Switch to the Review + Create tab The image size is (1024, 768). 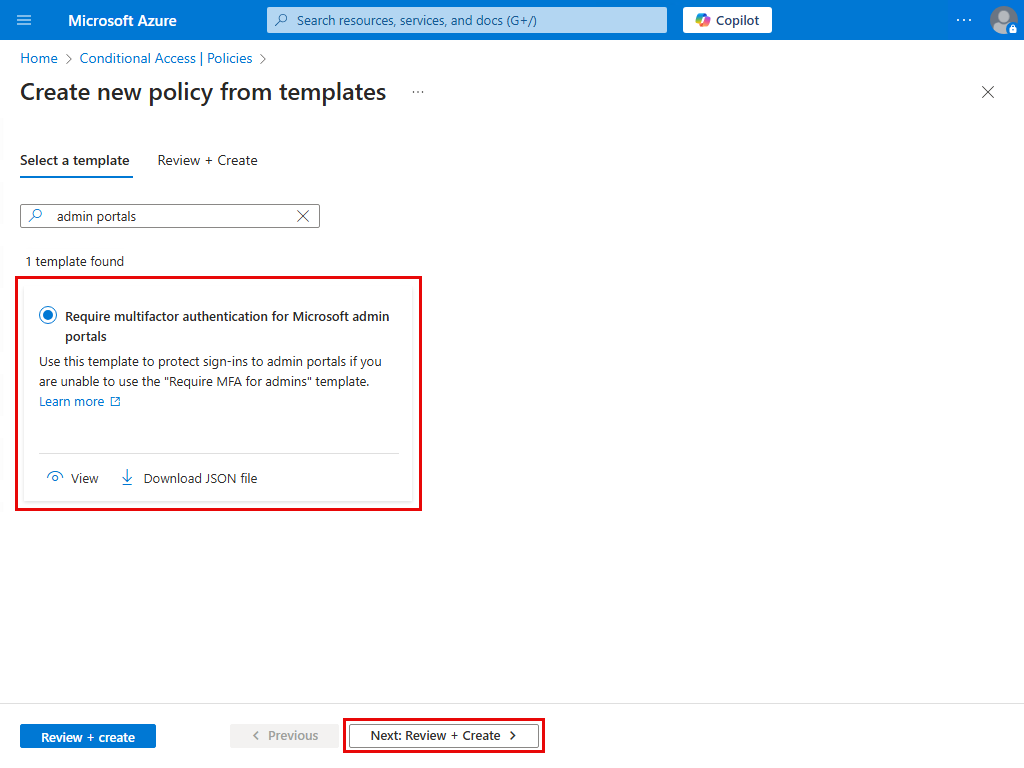tap(207, 161)
